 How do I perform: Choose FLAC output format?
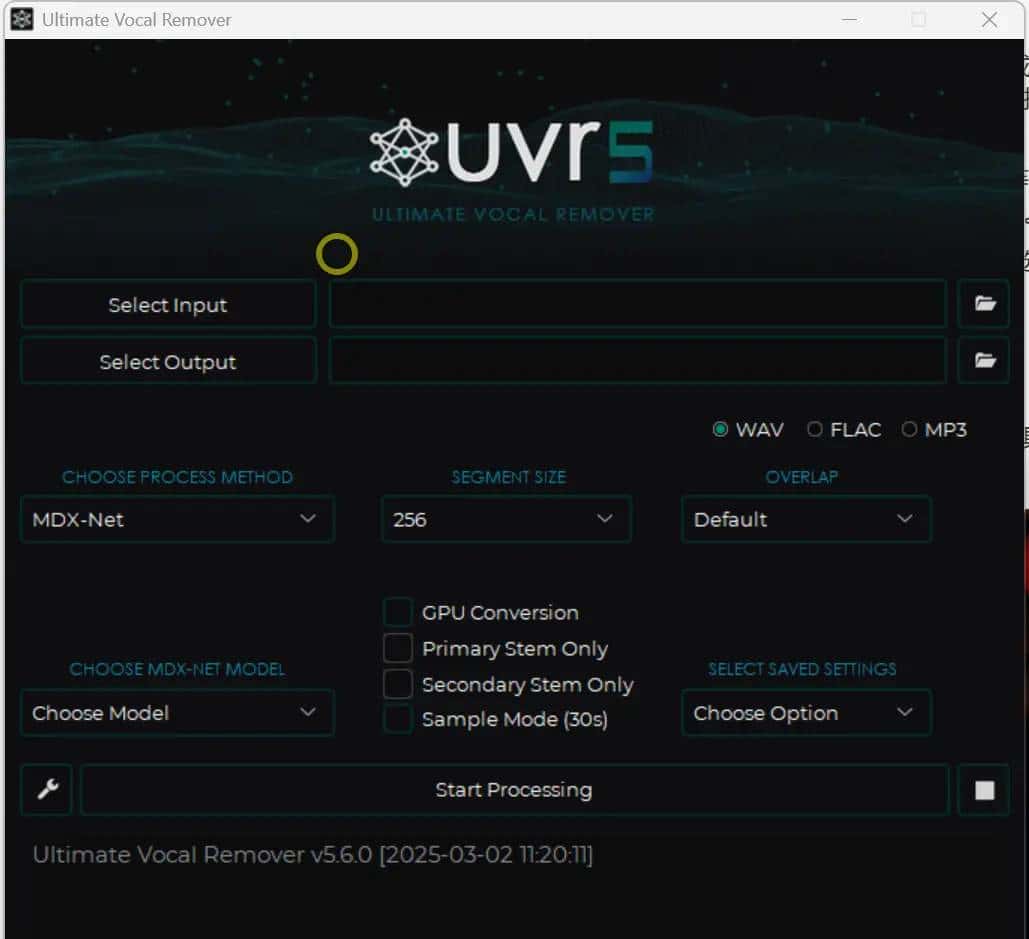point(816,429)
